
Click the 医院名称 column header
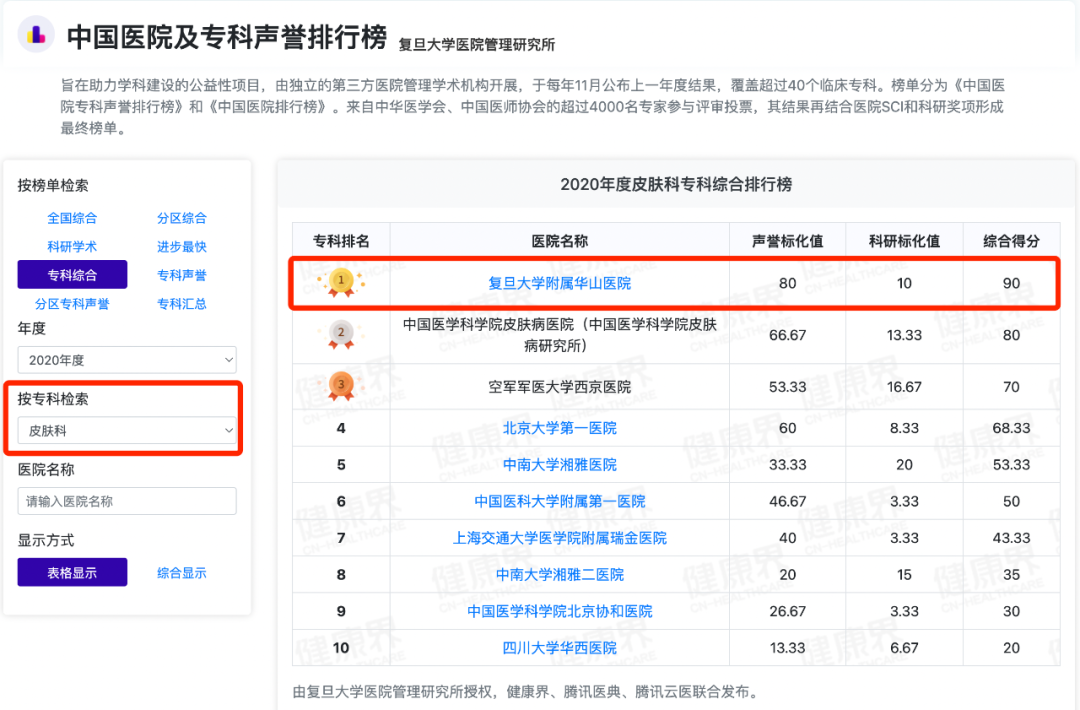559,241
